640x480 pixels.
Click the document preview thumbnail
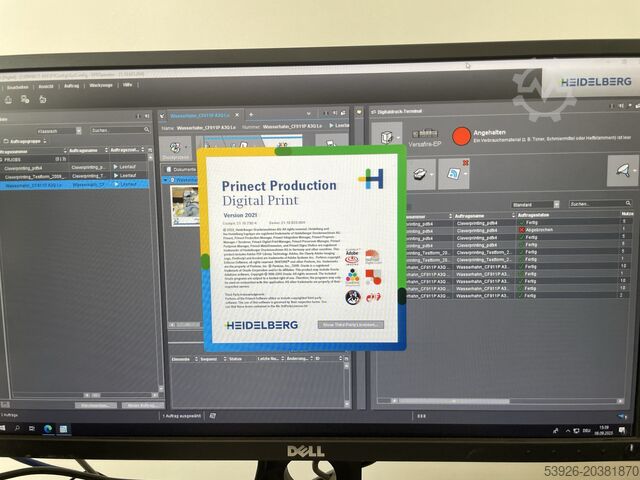pyautogui.click(x=184, y=206)
